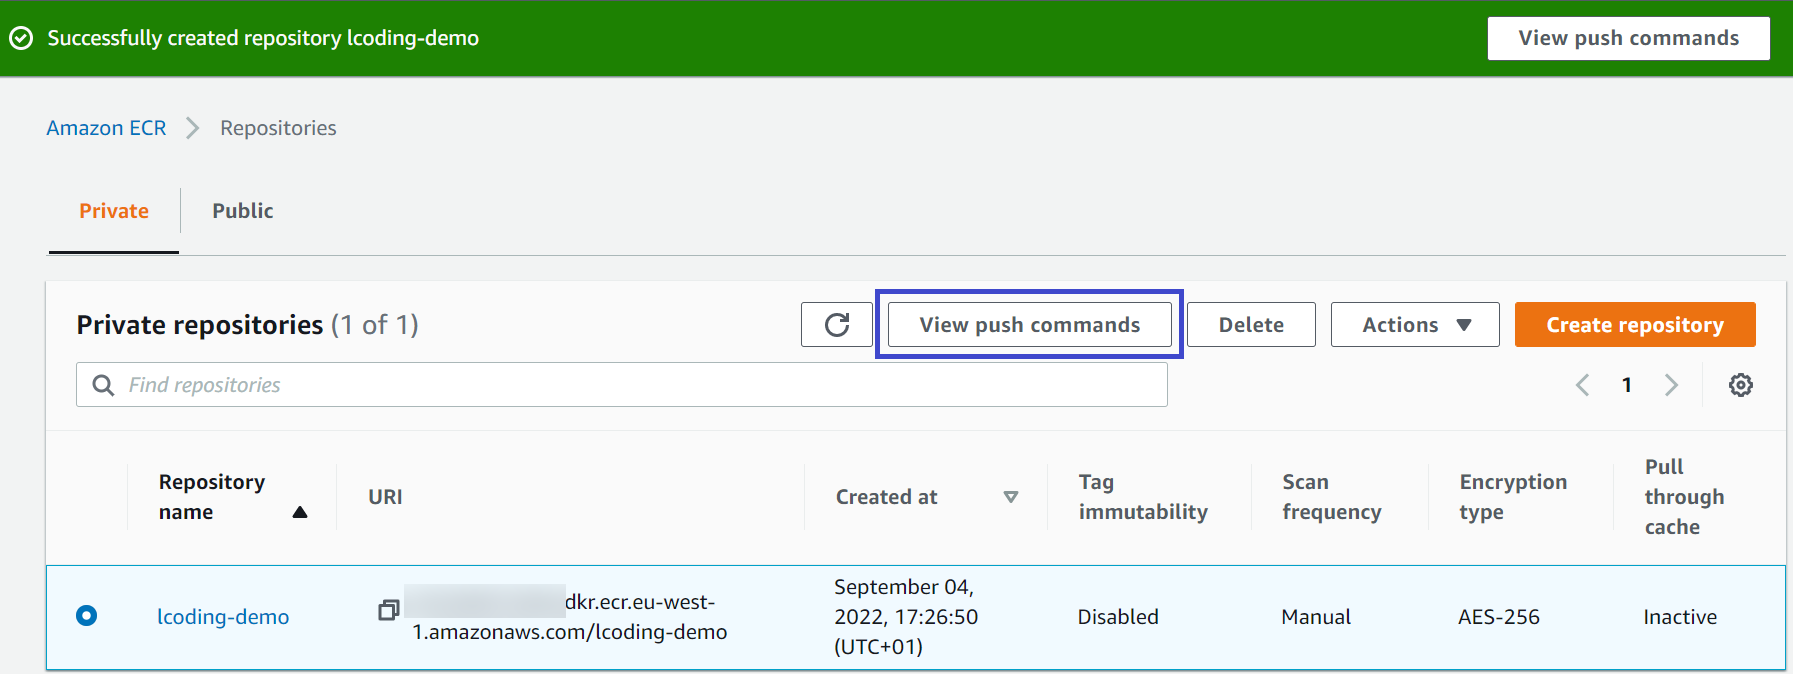Open table preferences gear icon
This screenshot has height=674, width=1793.
(1741, 385)
